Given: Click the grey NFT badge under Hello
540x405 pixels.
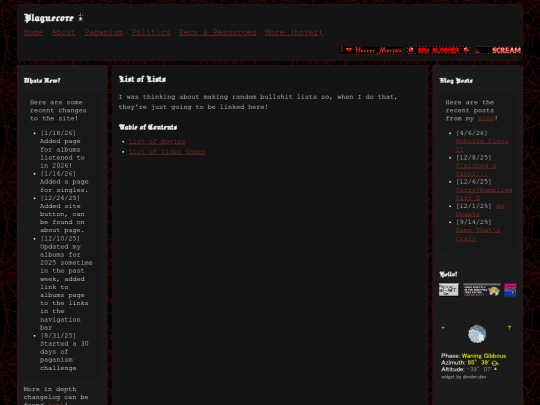Looking at the screenshot, I should tap(449, 290).
